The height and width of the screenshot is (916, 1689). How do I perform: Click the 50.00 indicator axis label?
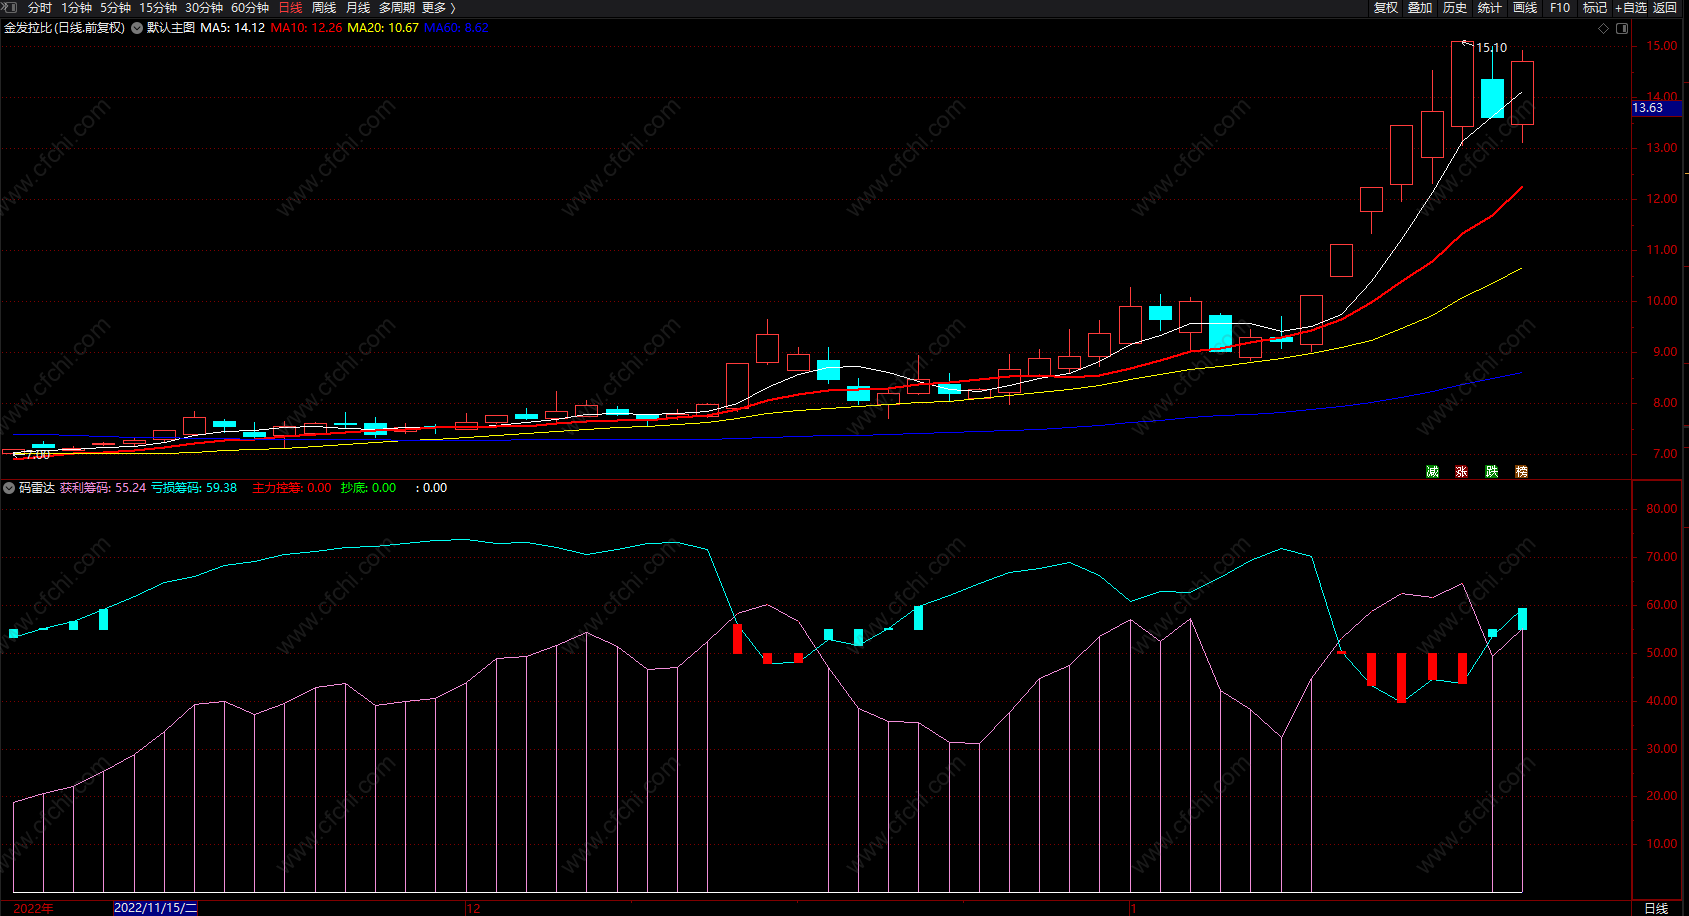pos(1662,653)
